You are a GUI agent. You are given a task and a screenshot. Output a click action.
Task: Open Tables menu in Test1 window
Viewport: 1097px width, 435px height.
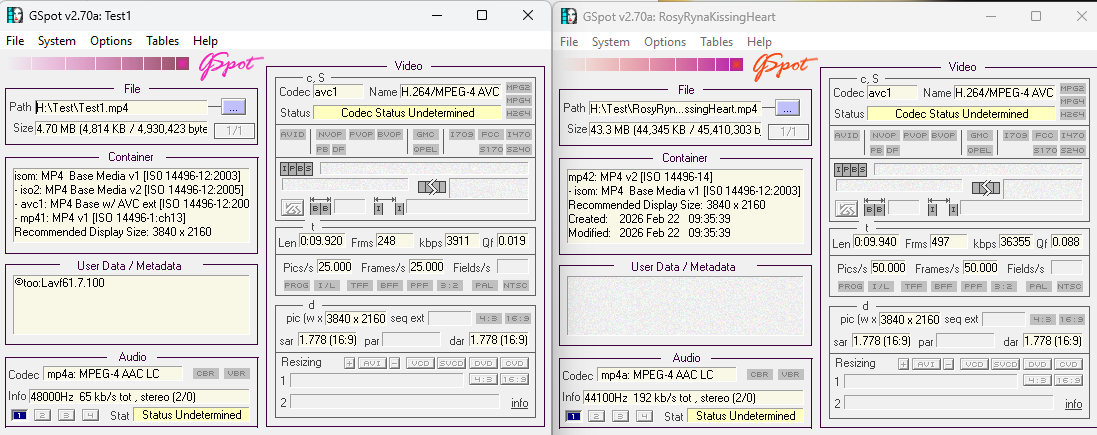click(x=162, y=41)
